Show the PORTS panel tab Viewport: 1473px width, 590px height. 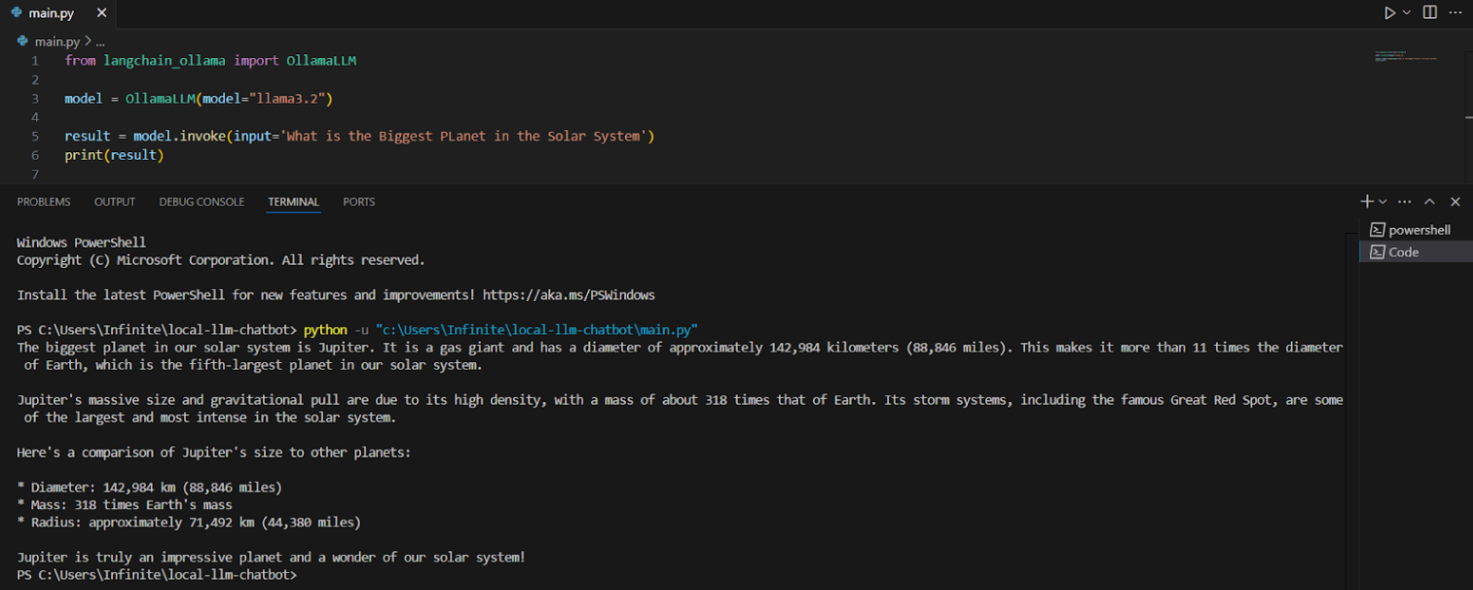359,202
